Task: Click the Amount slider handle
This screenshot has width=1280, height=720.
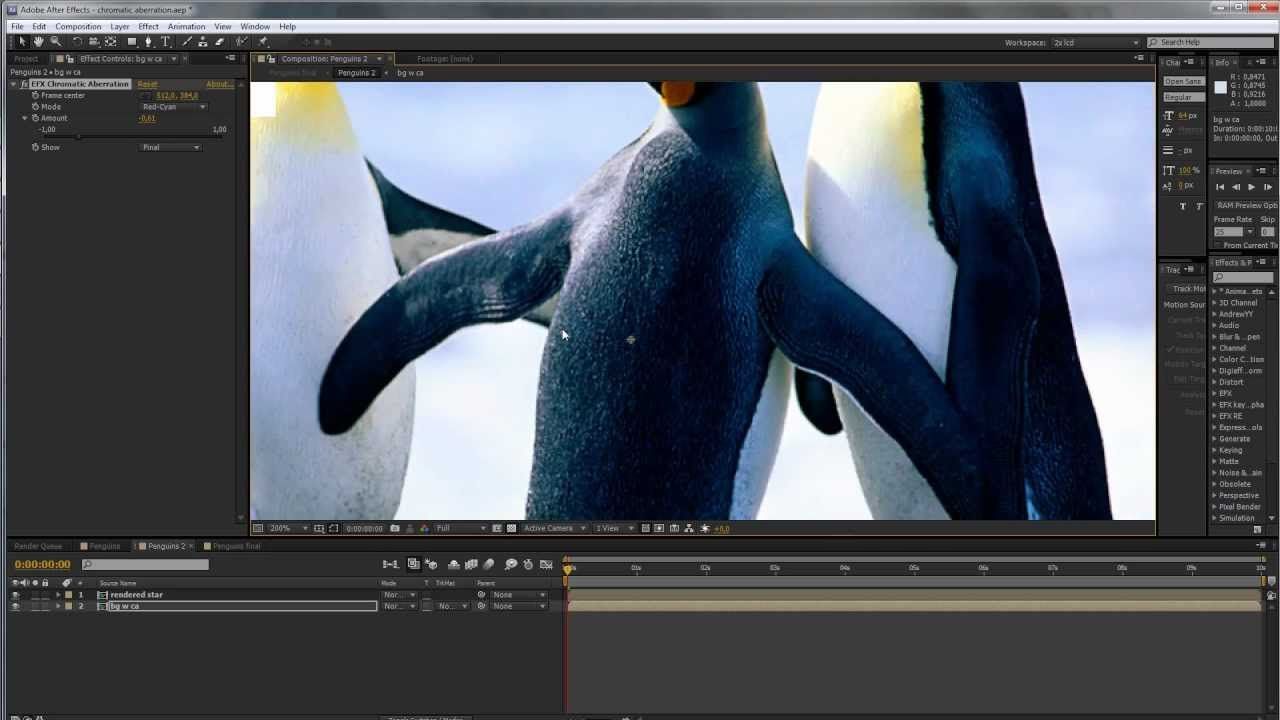Action: [79, 137]
